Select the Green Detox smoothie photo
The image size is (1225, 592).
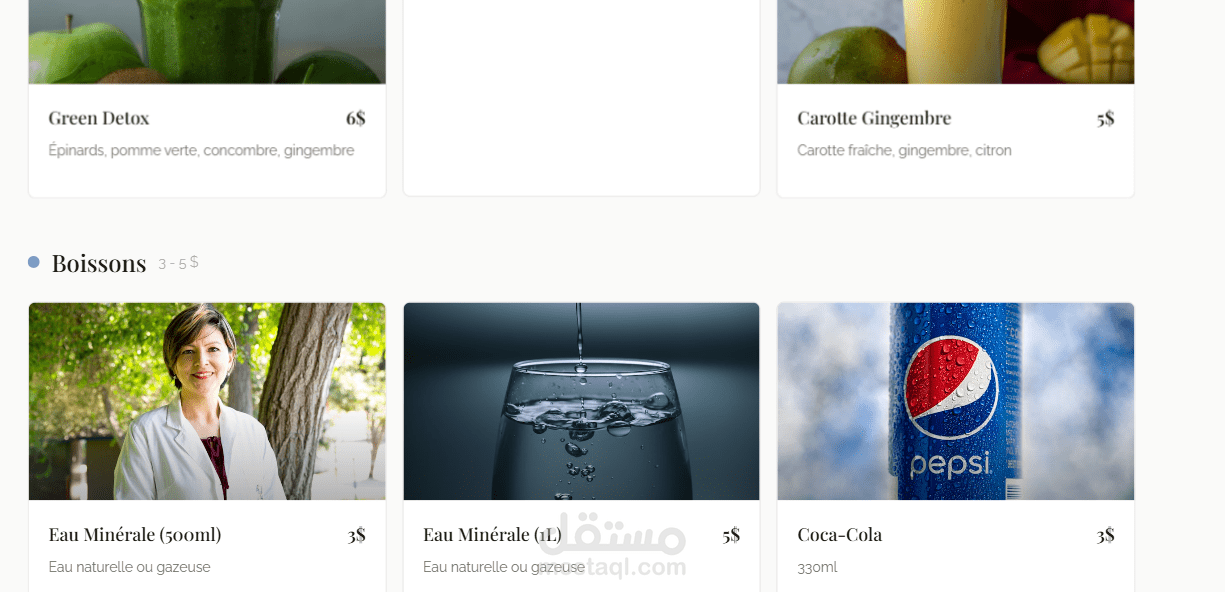coord(207,41)
